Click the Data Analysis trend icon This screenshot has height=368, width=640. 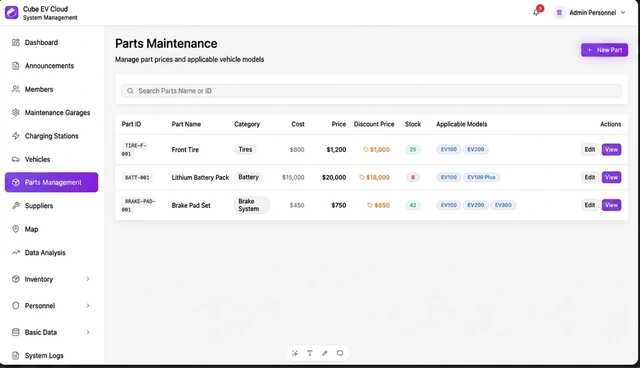pos(16,253)
